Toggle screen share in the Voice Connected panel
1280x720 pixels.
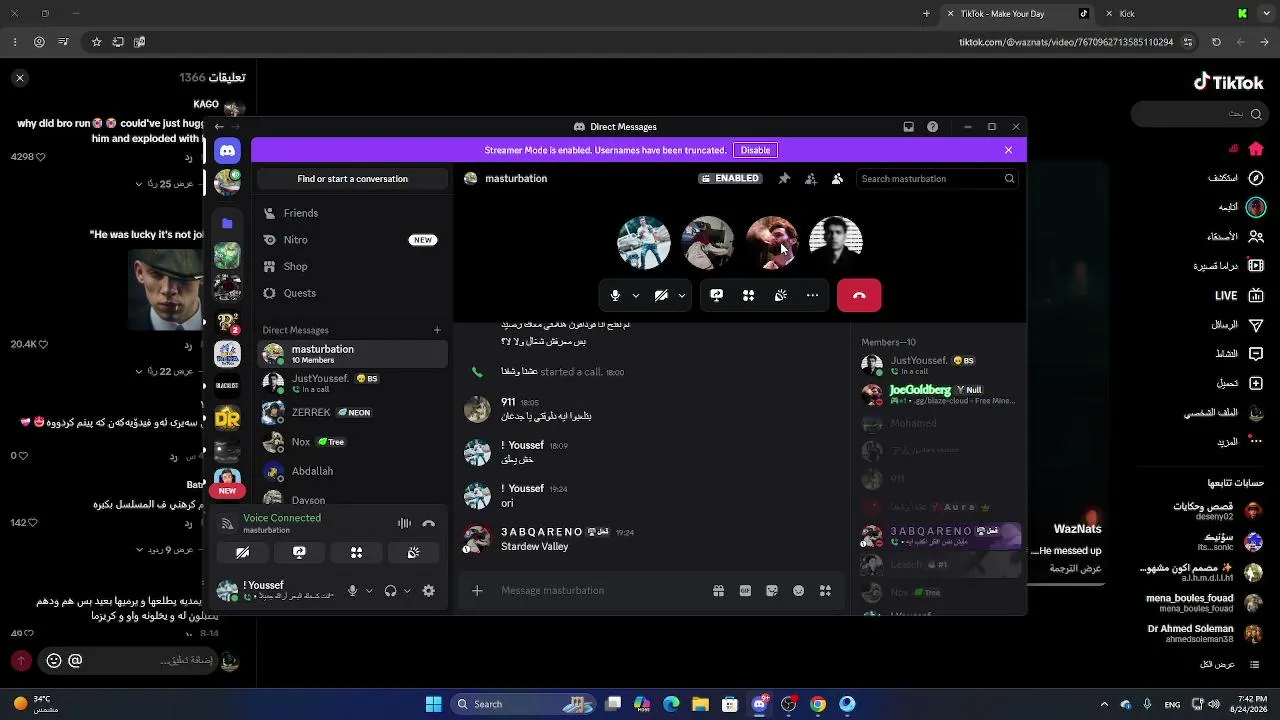pos(299,552)
